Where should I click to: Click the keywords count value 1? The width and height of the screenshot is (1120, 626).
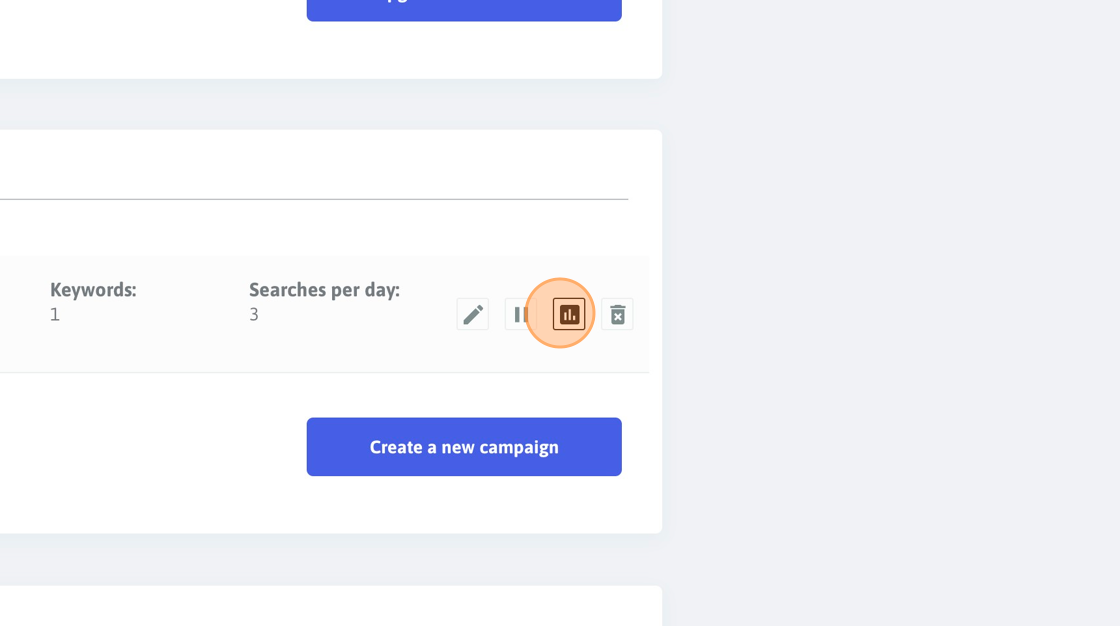[55, 314]
